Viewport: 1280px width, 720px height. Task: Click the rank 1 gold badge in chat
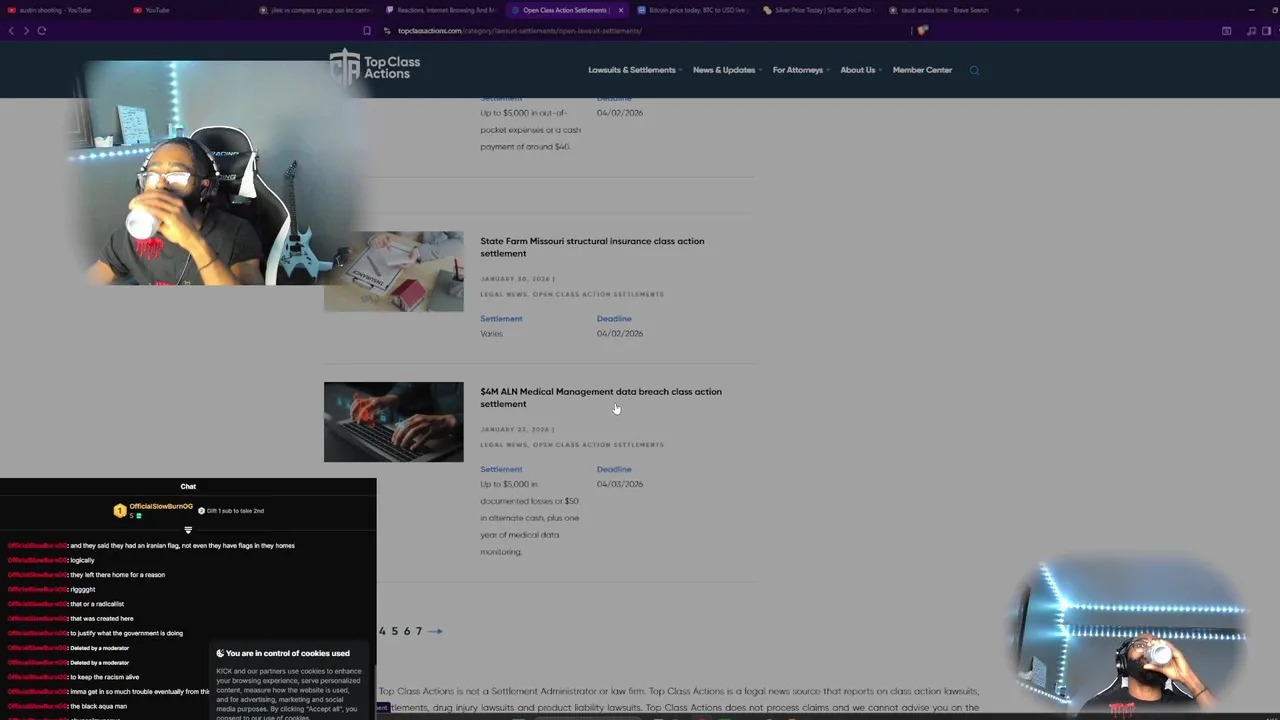point(120,511)
